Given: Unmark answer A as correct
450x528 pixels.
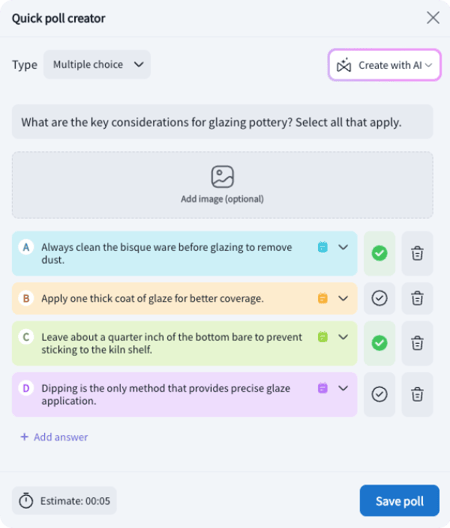Looking at the screenshot, I should (379, 253).
